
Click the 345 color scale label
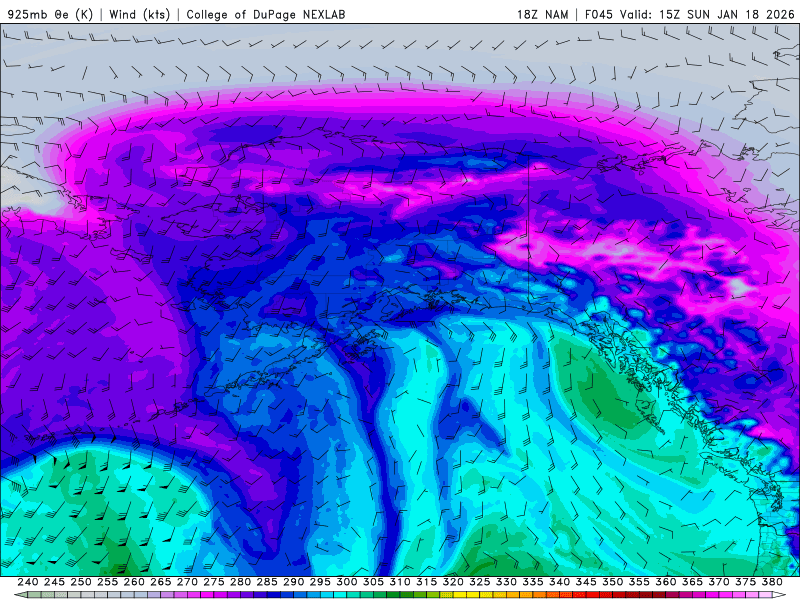[586, 582]
